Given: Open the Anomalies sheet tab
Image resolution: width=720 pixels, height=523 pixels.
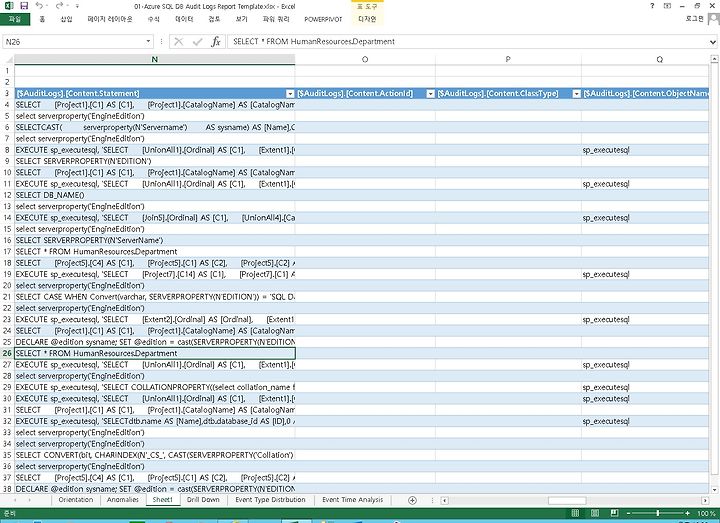Looking at the screenshot, I should click(x=123, y=500).
